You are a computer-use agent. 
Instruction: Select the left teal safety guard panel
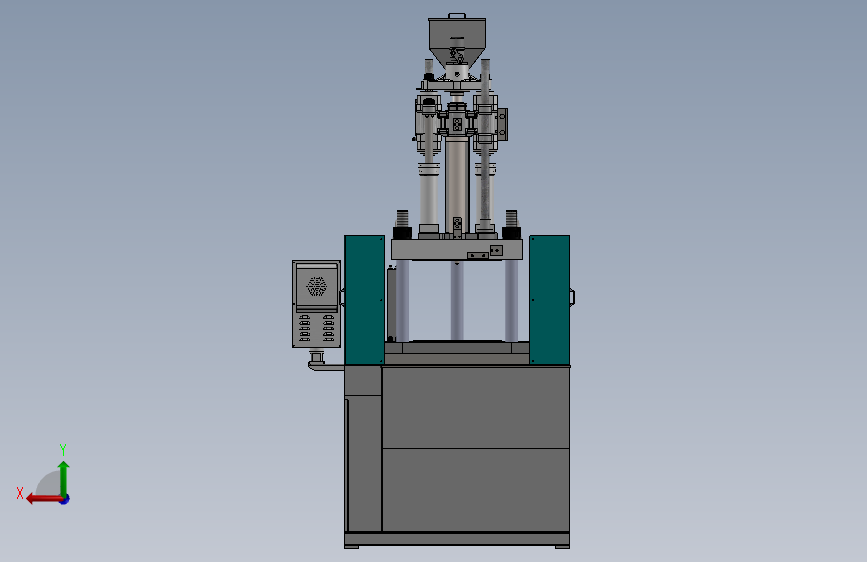(x=364, y=300)
